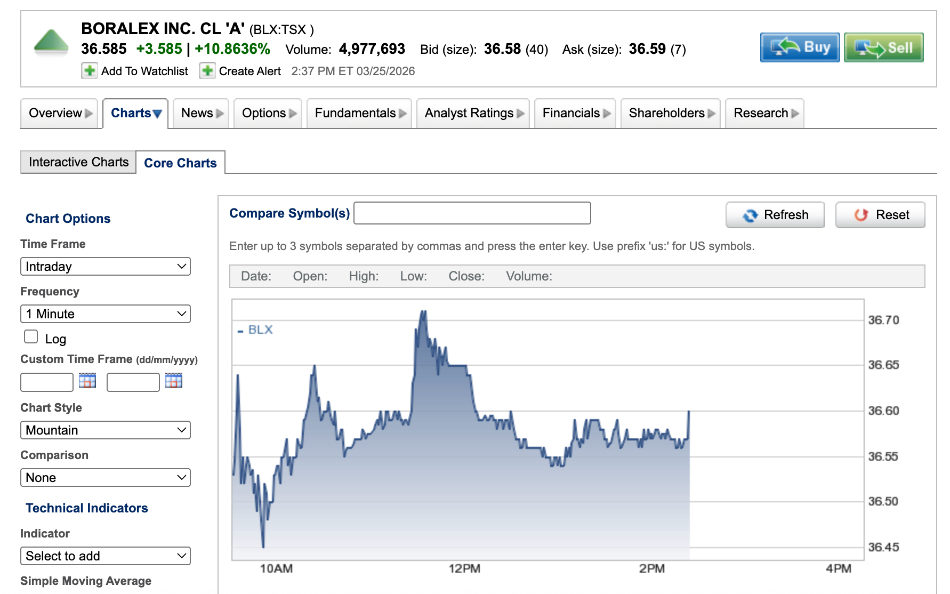The height and width of the screenshot is (594, 950).
Task: Select an indicator to add
Action: (x=105, y=556)
